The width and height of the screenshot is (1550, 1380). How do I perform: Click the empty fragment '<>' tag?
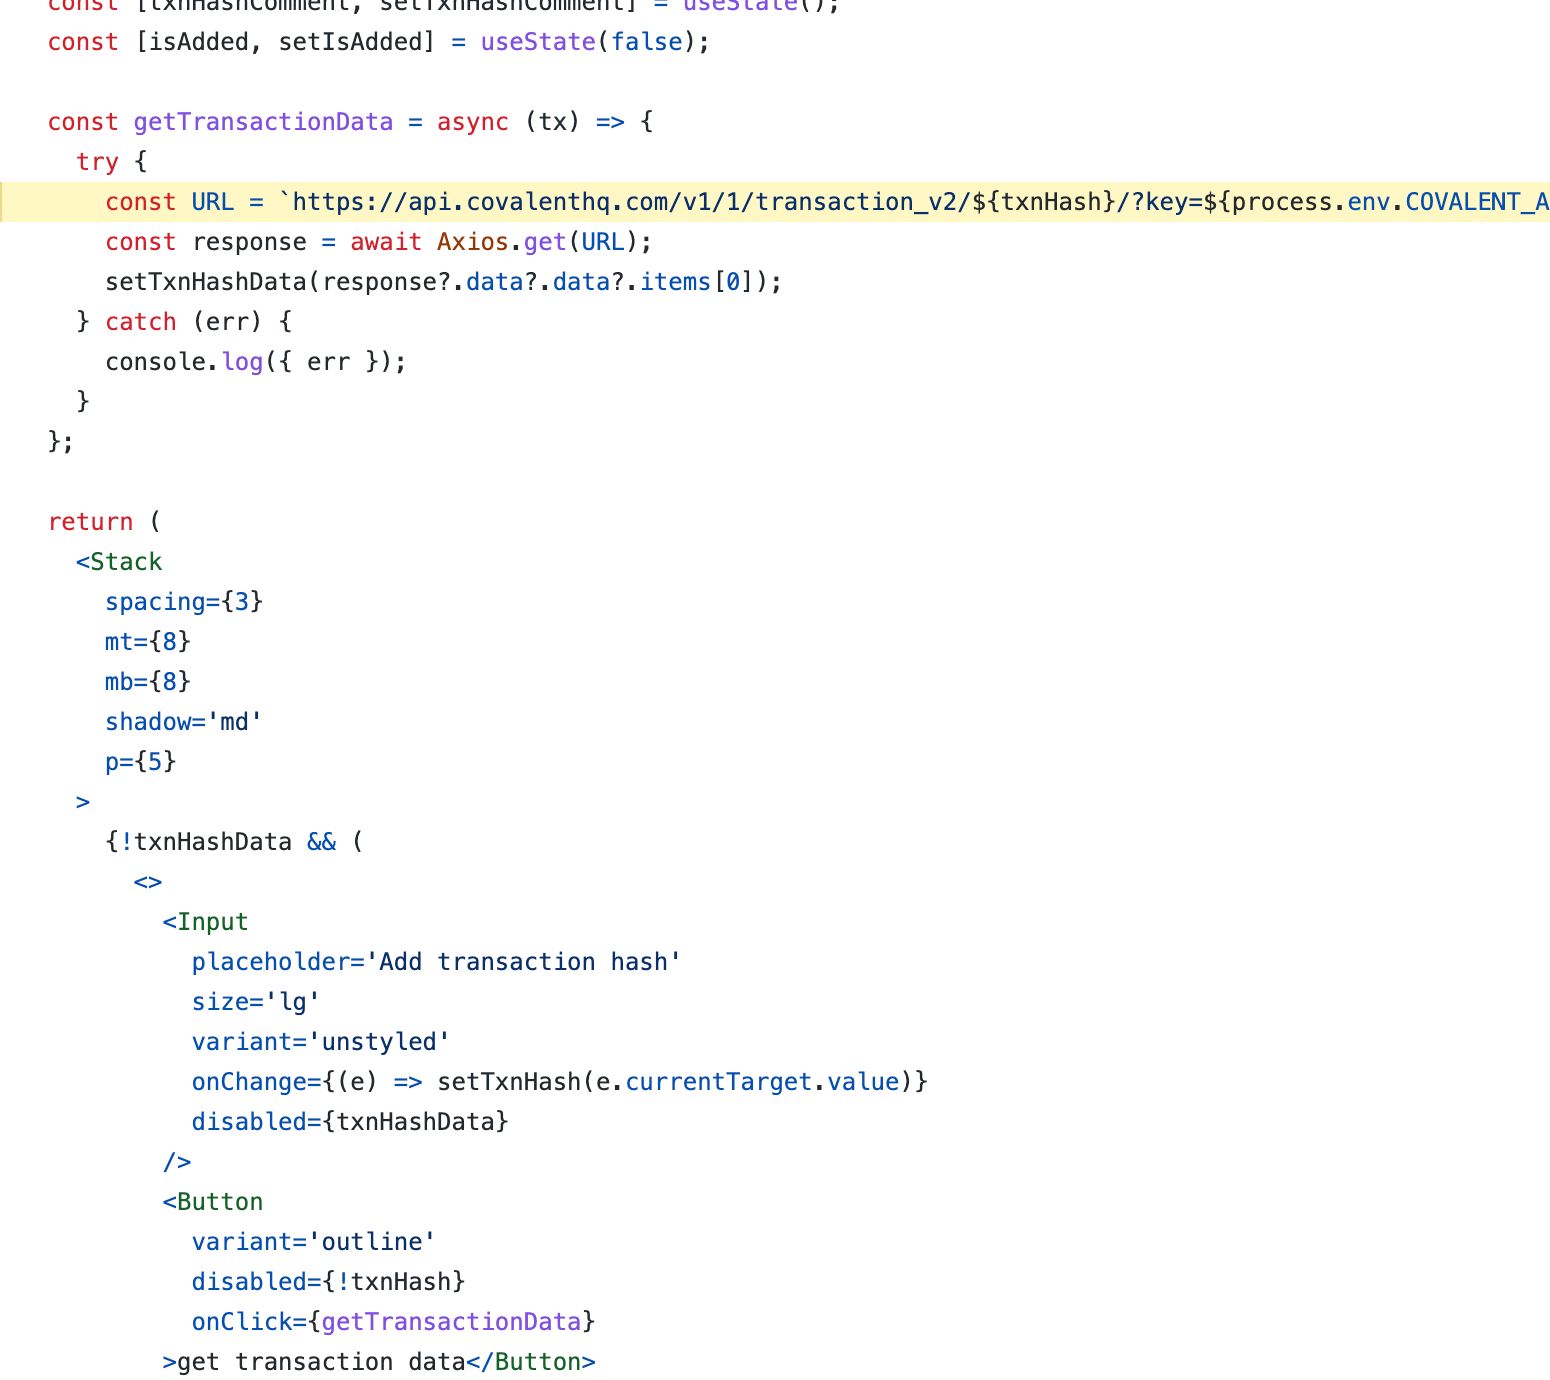pos(148,882)
